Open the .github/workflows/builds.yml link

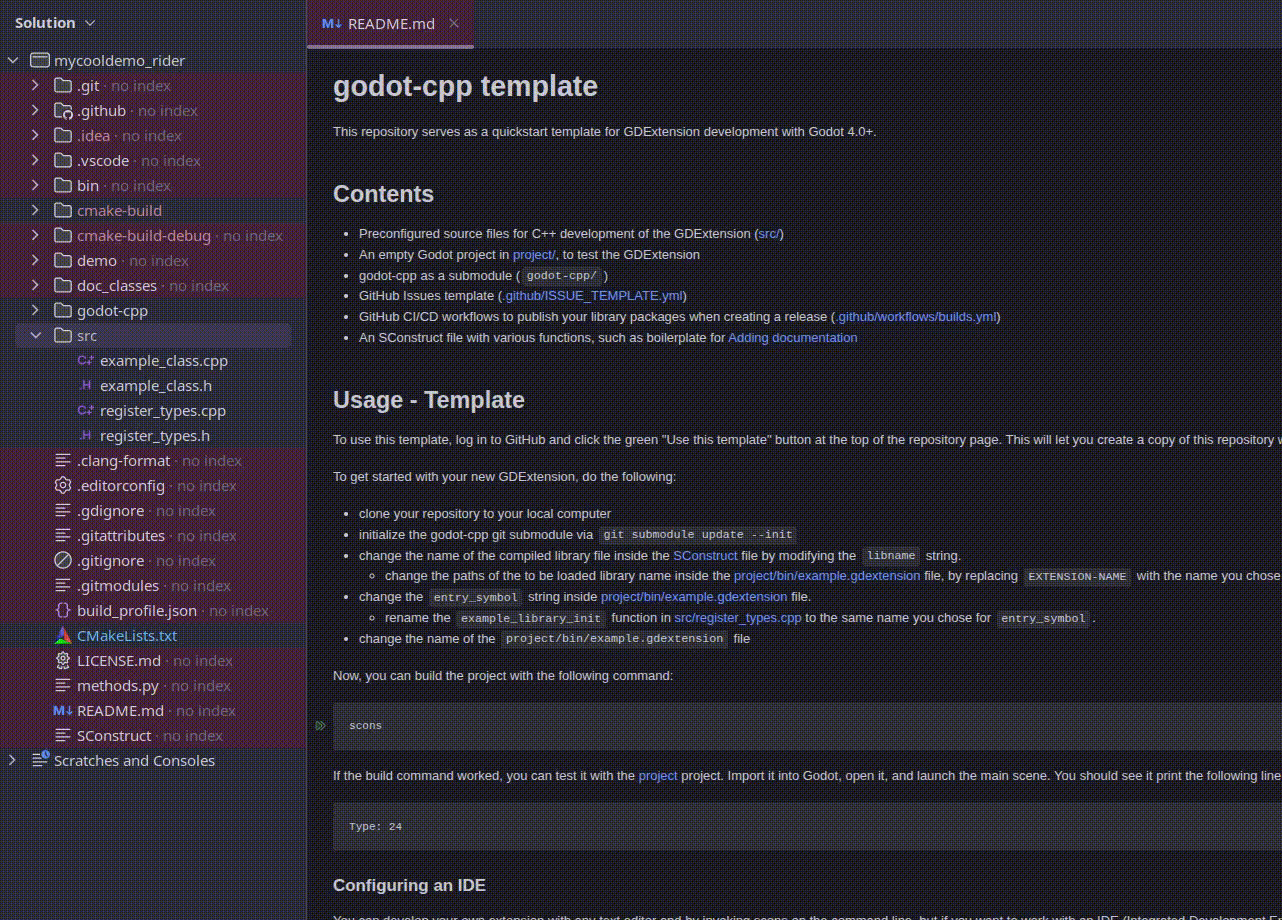click(915, 317)
